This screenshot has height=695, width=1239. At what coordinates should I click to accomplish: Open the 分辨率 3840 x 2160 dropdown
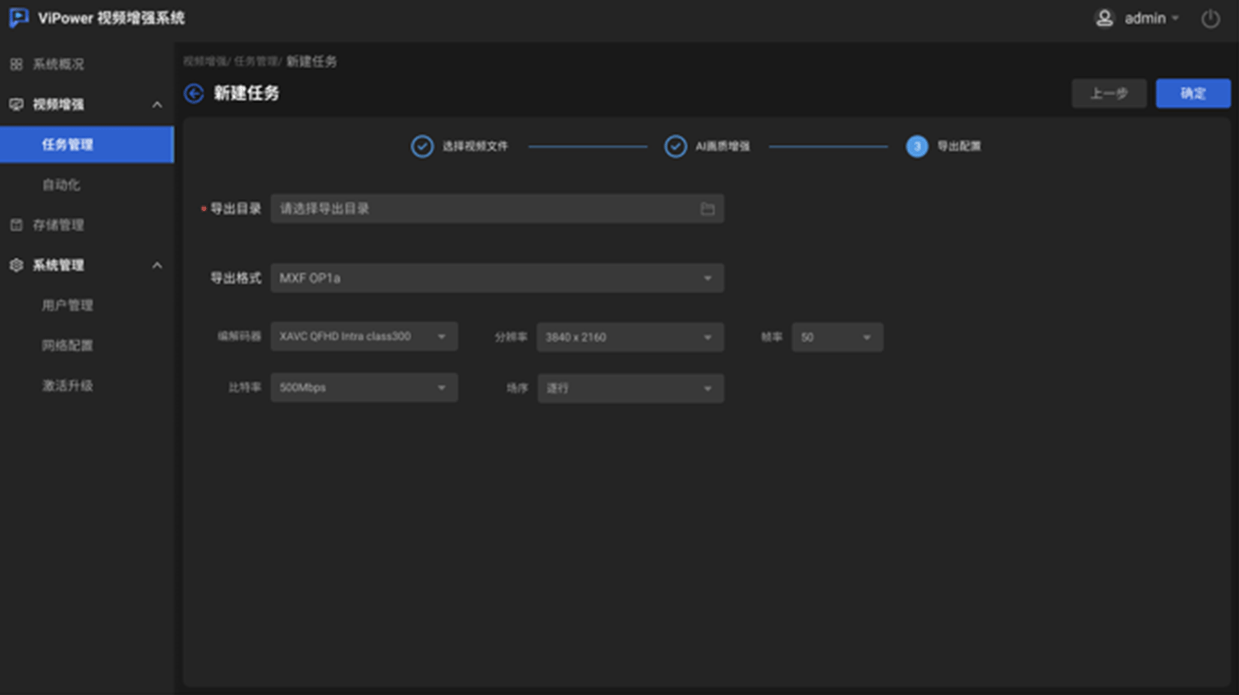pyautogui.click(x=630, y=337)
